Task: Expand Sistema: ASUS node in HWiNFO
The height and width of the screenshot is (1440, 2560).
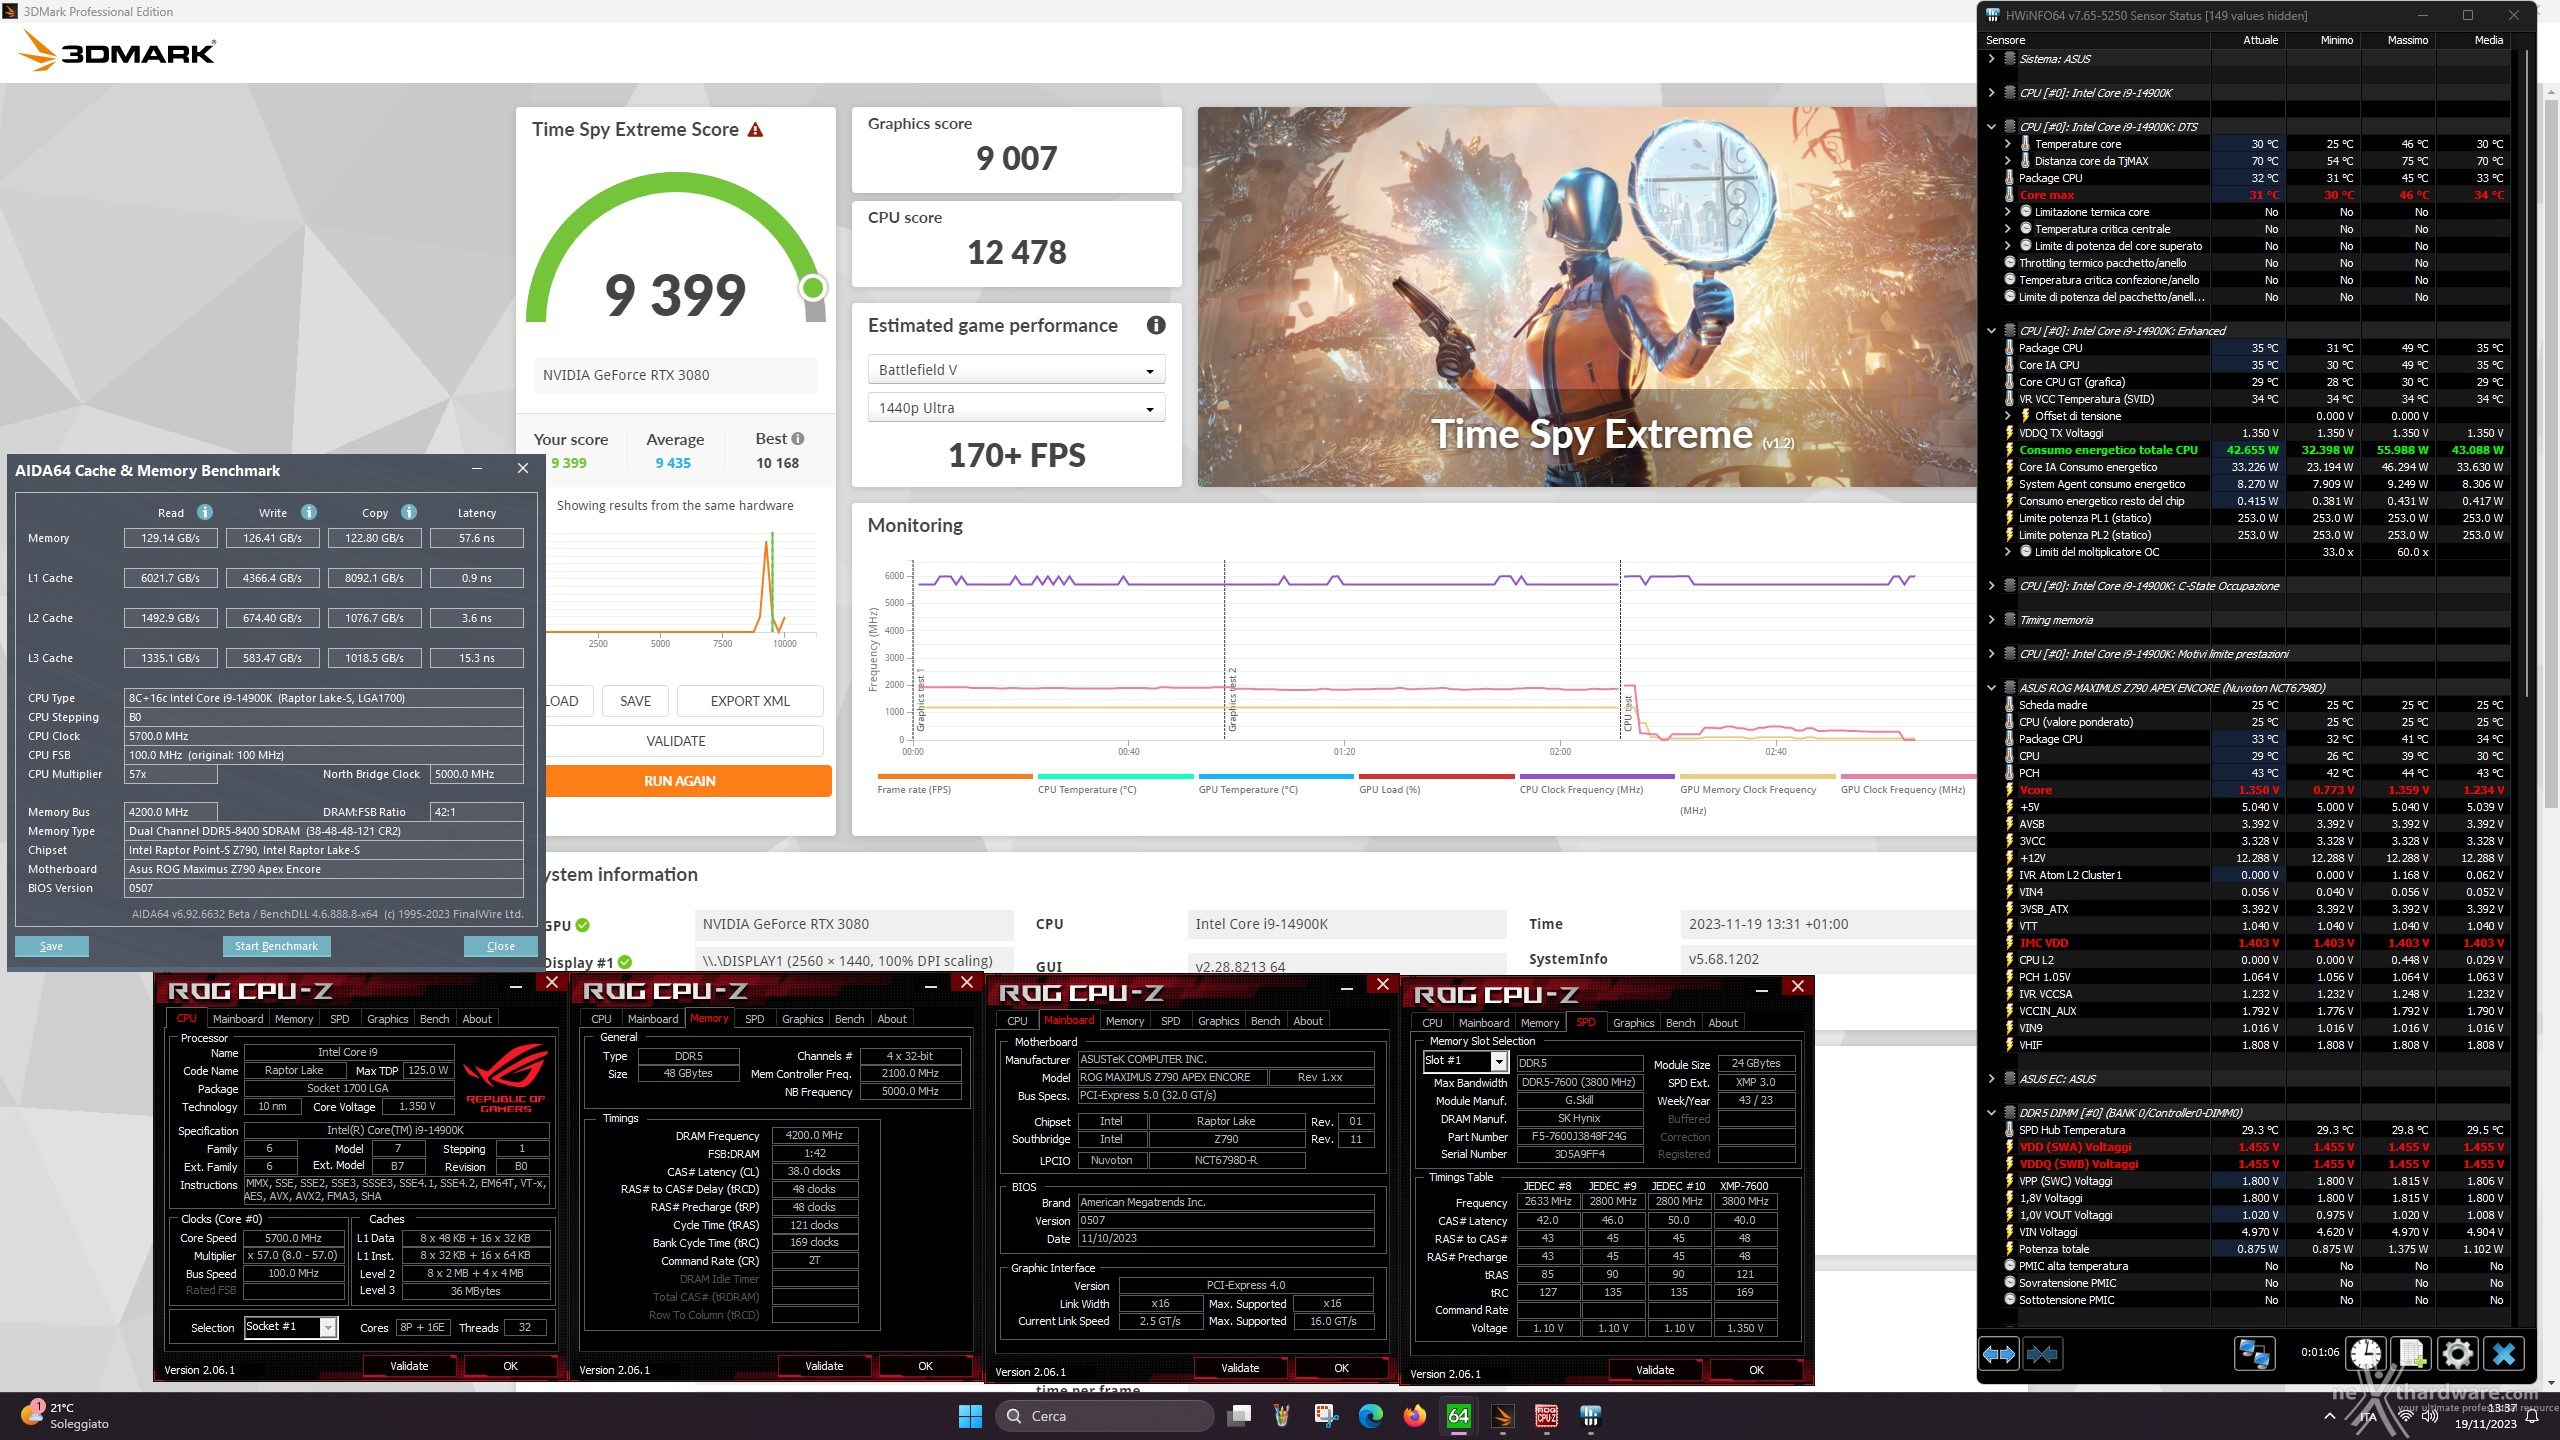Action: (1991, 59)
